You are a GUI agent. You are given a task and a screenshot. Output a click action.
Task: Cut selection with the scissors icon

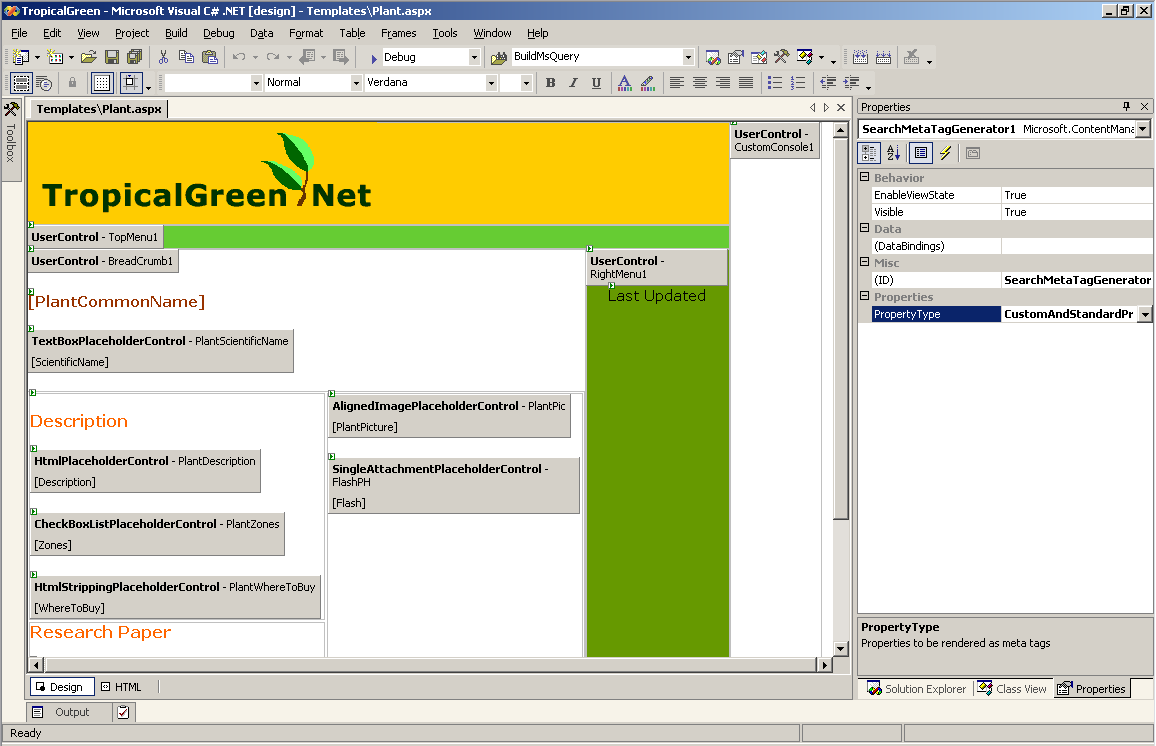coord(164,57)
